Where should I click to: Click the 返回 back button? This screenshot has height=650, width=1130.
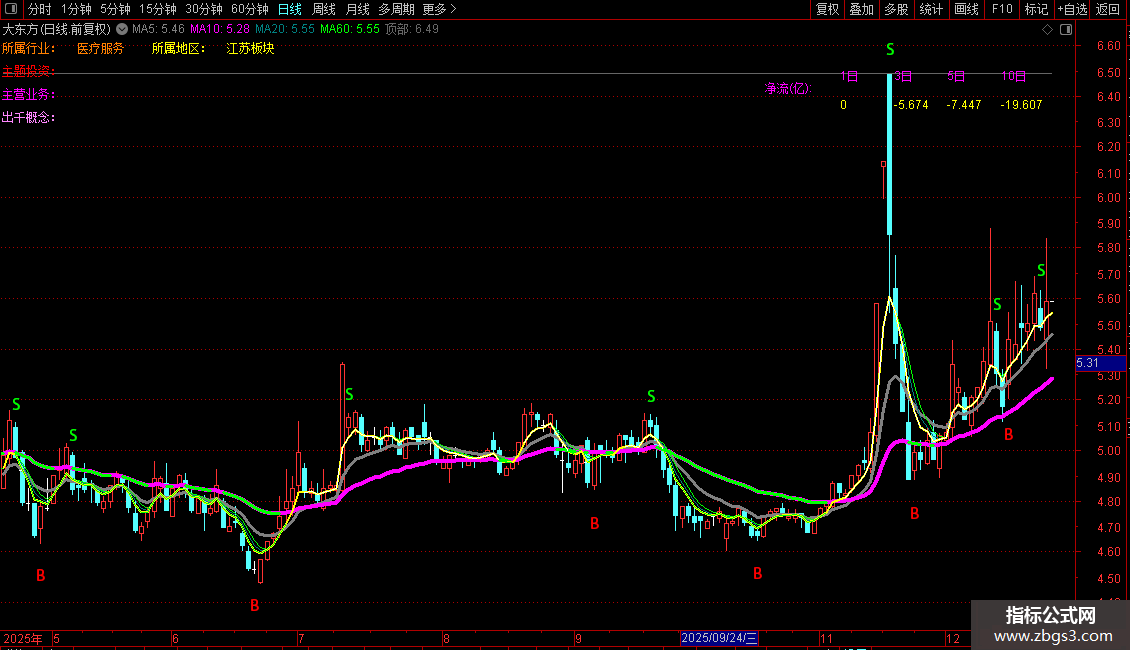click(x=1108, y=9)
